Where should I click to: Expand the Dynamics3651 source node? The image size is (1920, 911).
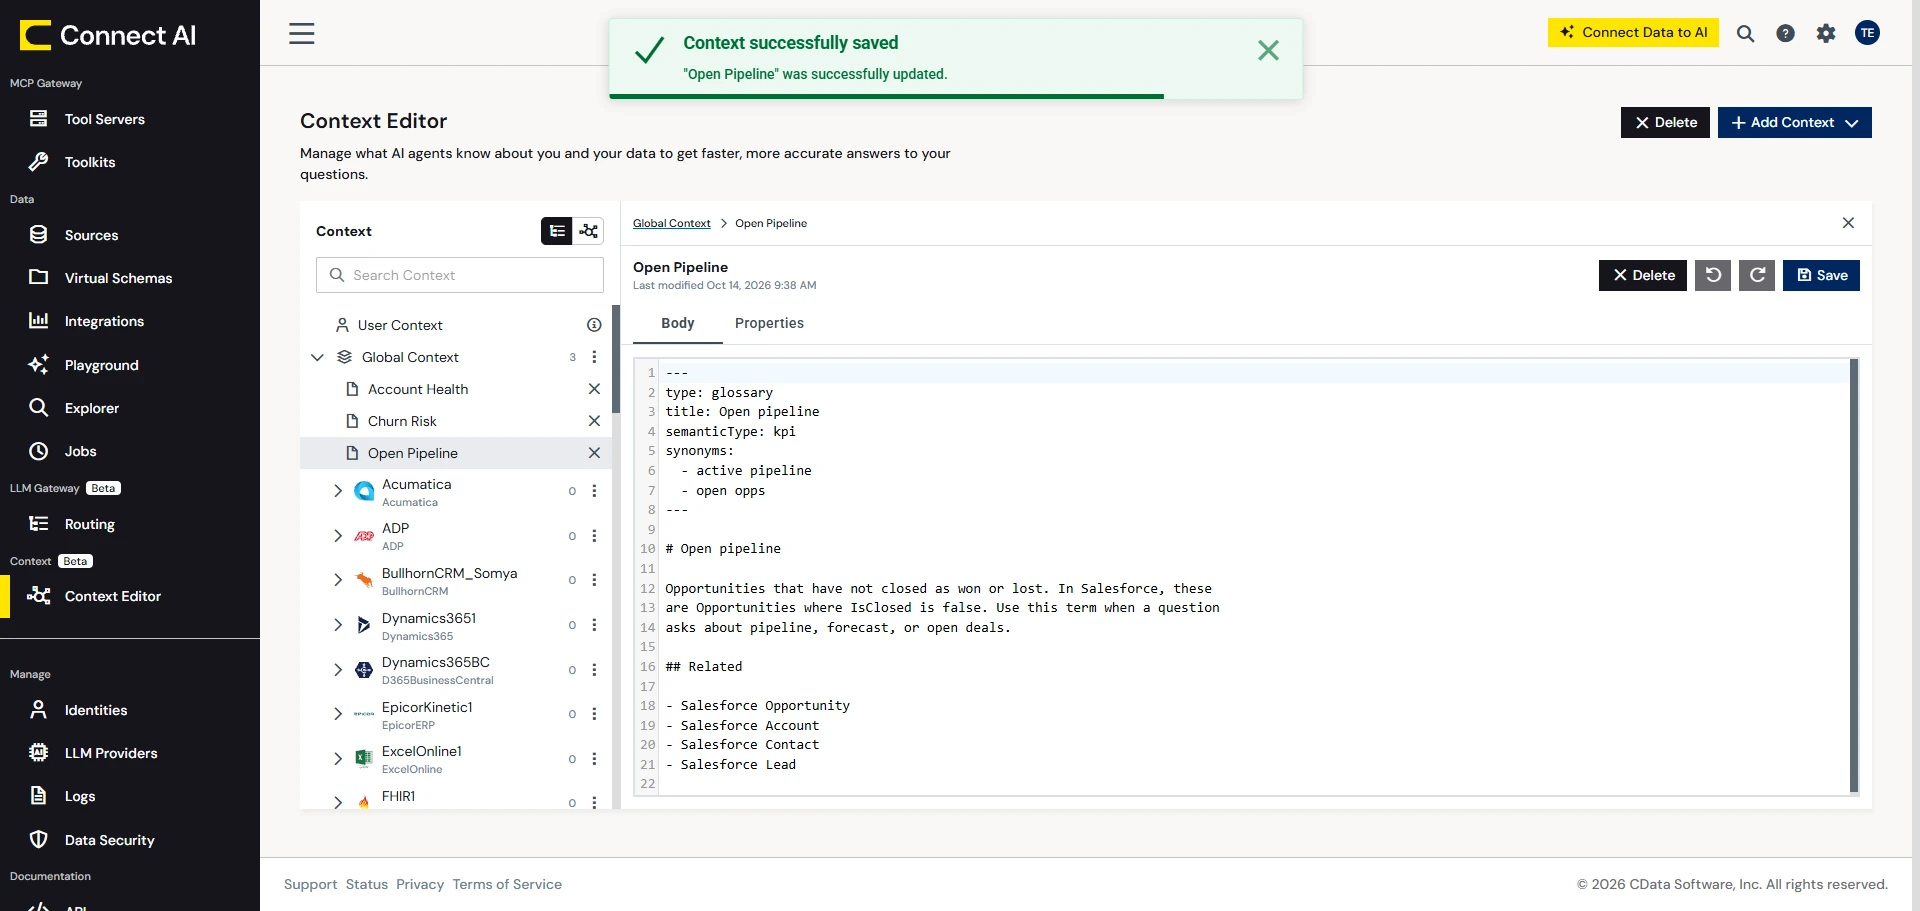(x=338, y=625)
